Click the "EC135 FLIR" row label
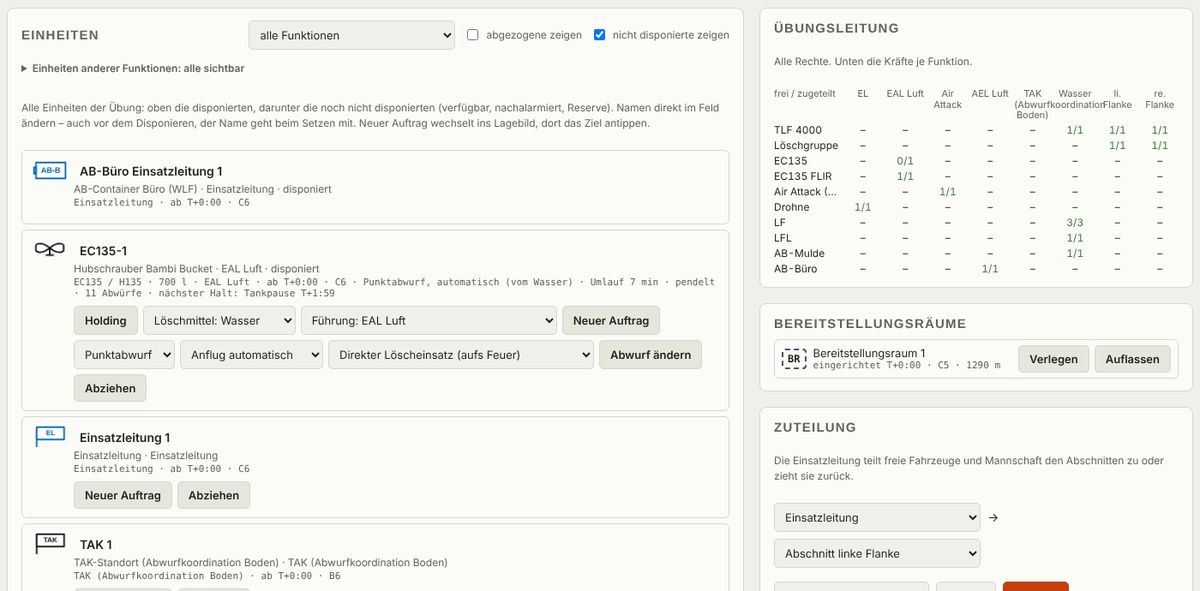 coord(803,176)
